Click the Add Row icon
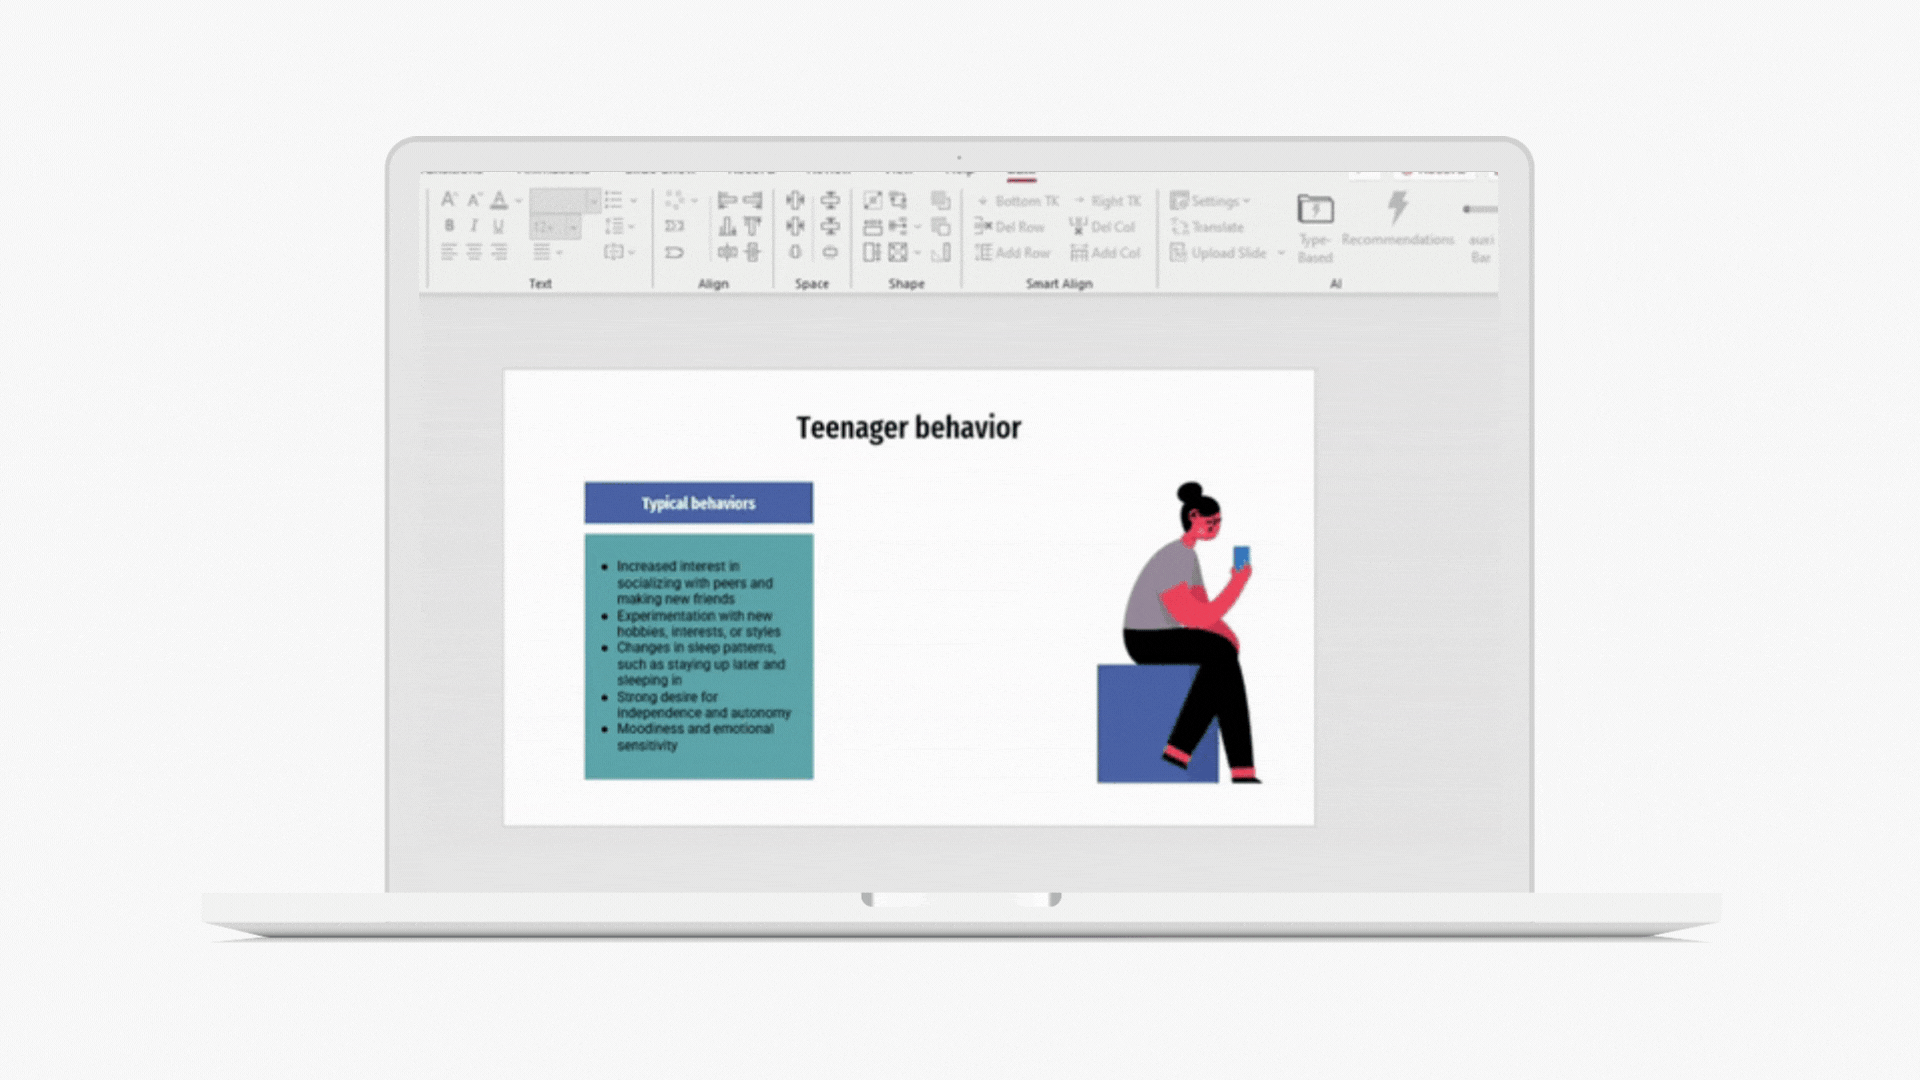Viewport: 1920px width, 1080px height. tap(984, 253)
